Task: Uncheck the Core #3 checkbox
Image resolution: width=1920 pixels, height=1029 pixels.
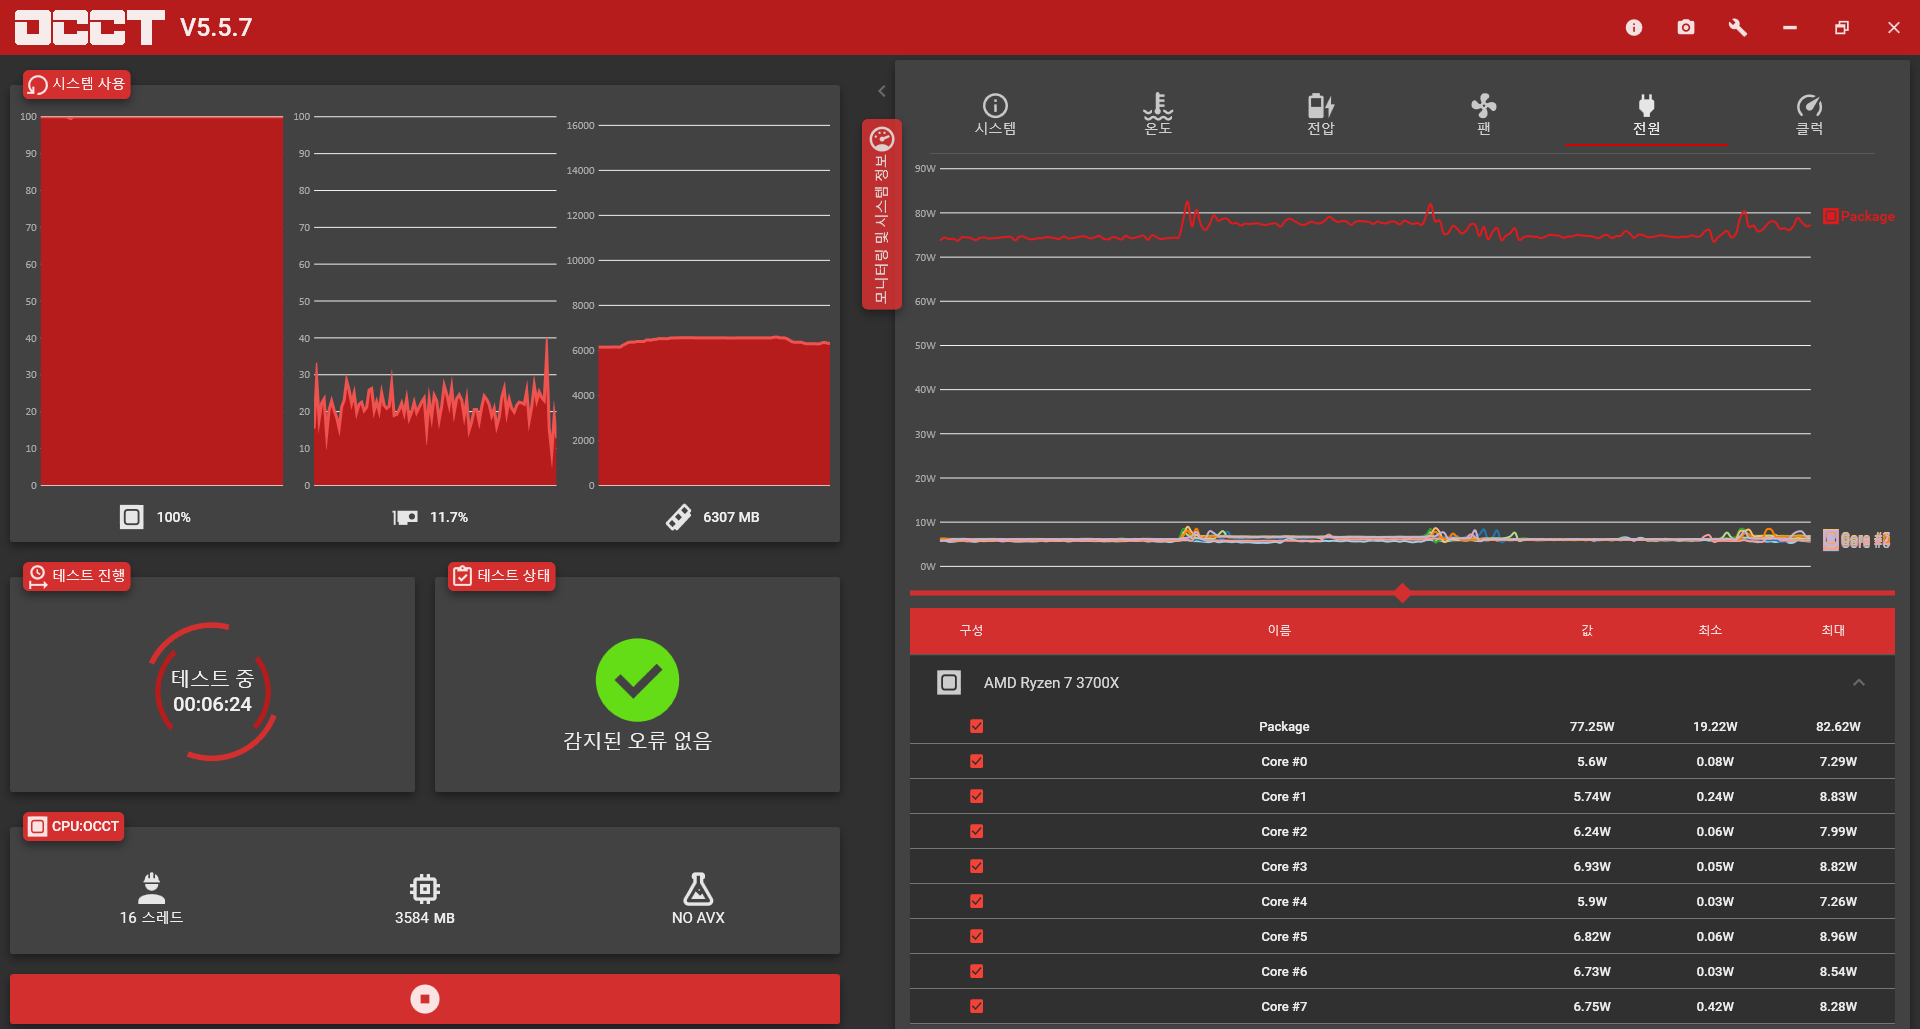Action: pos(977,866)
